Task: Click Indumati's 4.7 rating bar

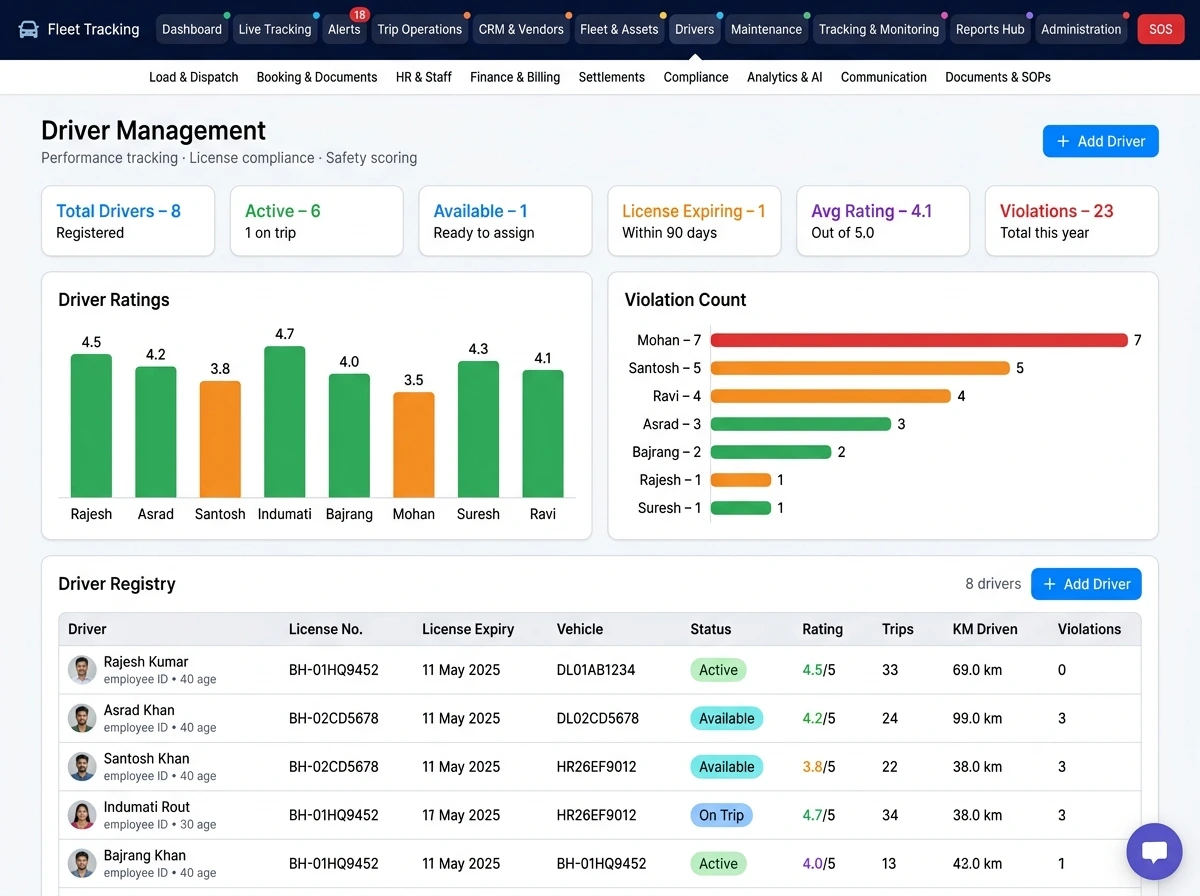Action: point(285,422)
